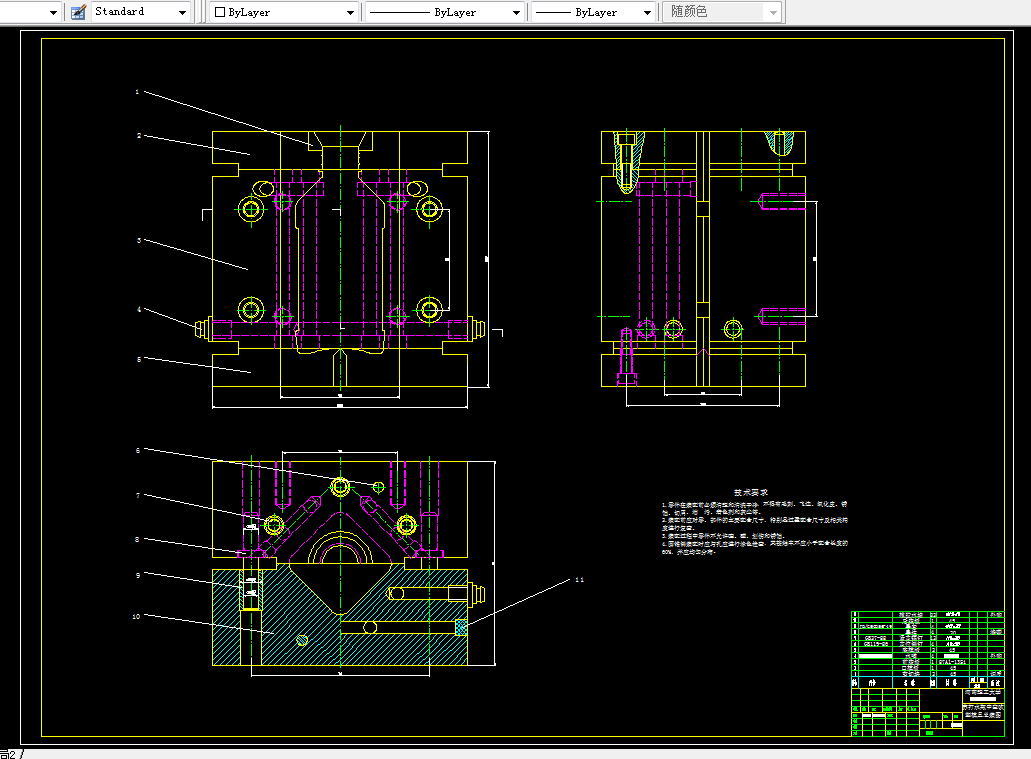Viewport: 1031px width, 759px height.
Task: Select balloon number 3 label
Action: (139, 240)
